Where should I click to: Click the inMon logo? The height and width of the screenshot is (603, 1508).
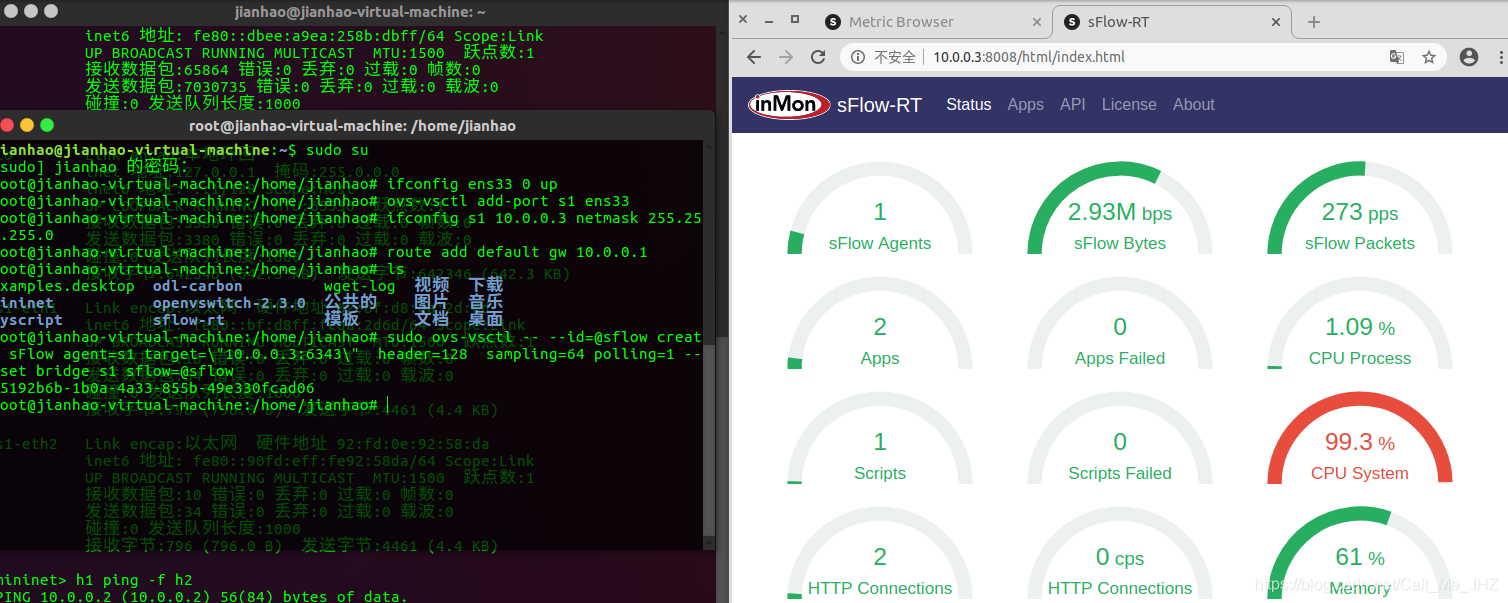pyautogui.click(x=789, y=104)
